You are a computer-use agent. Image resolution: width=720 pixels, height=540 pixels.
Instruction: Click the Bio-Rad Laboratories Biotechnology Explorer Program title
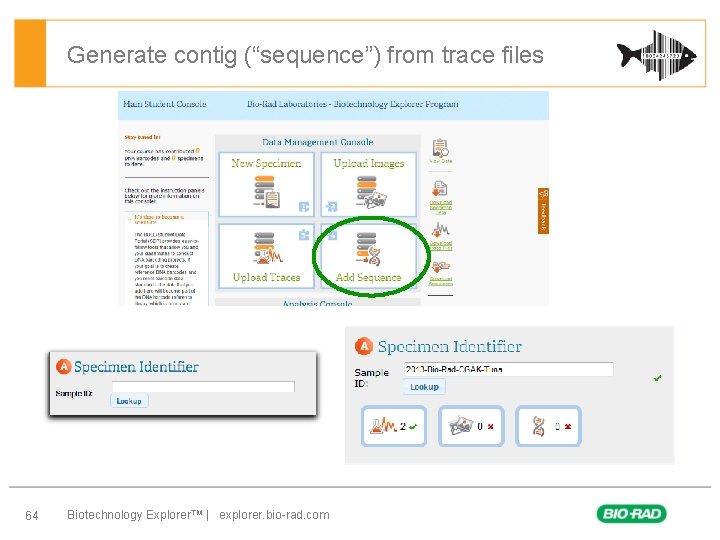pyautogui.click(x=353, y=104)
